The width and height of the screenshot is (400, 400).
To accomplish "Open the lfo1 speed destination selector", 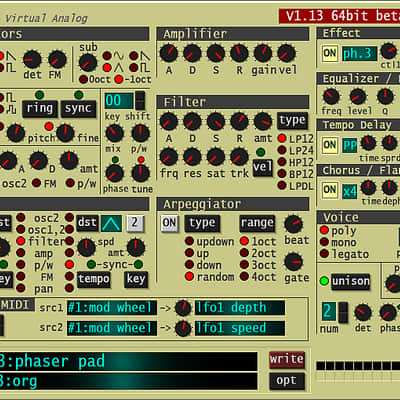I will (x=240, y=328).
